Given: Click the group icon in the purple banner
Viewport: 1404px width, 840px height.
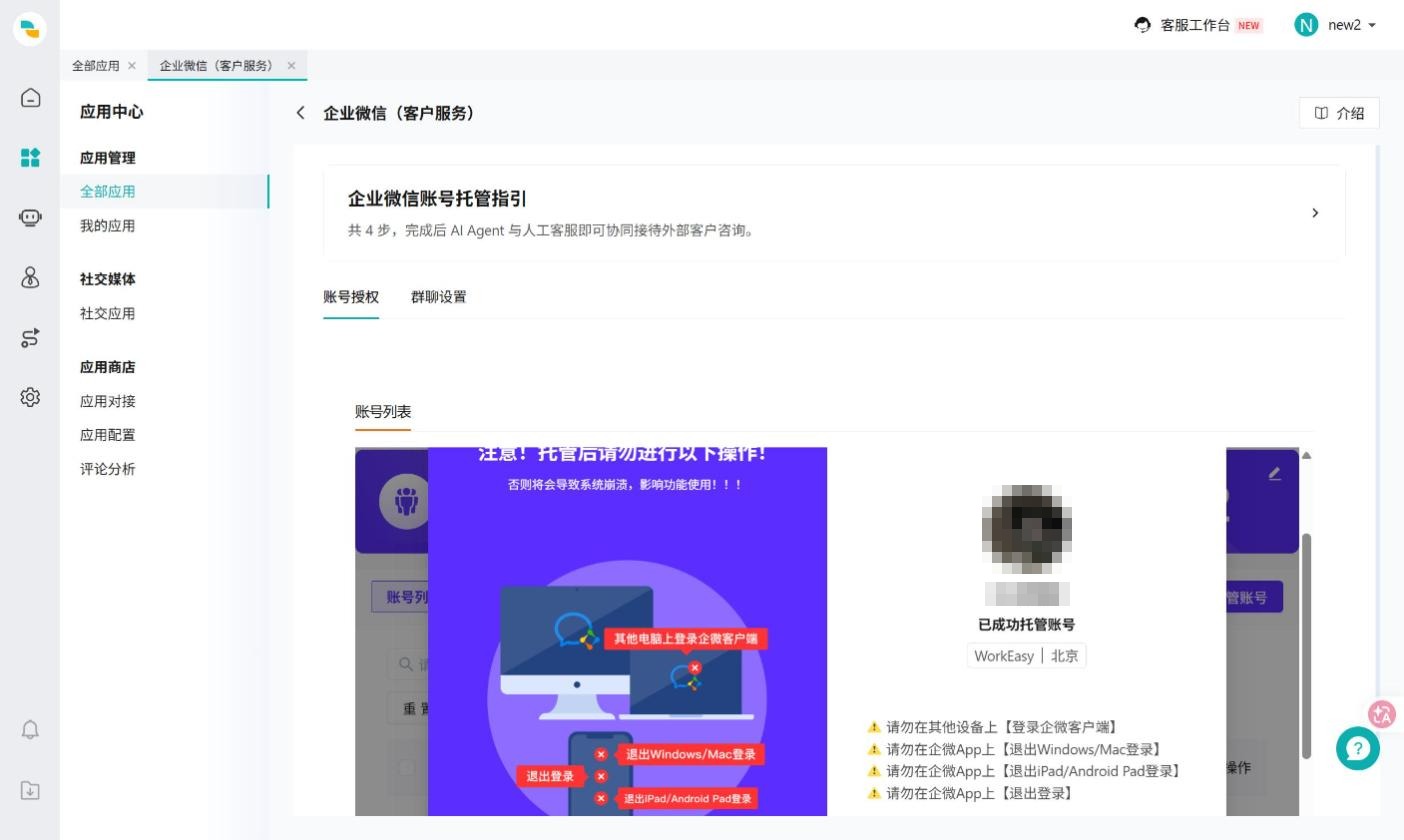Looking at the screenshot, I should tap(405, 500).
